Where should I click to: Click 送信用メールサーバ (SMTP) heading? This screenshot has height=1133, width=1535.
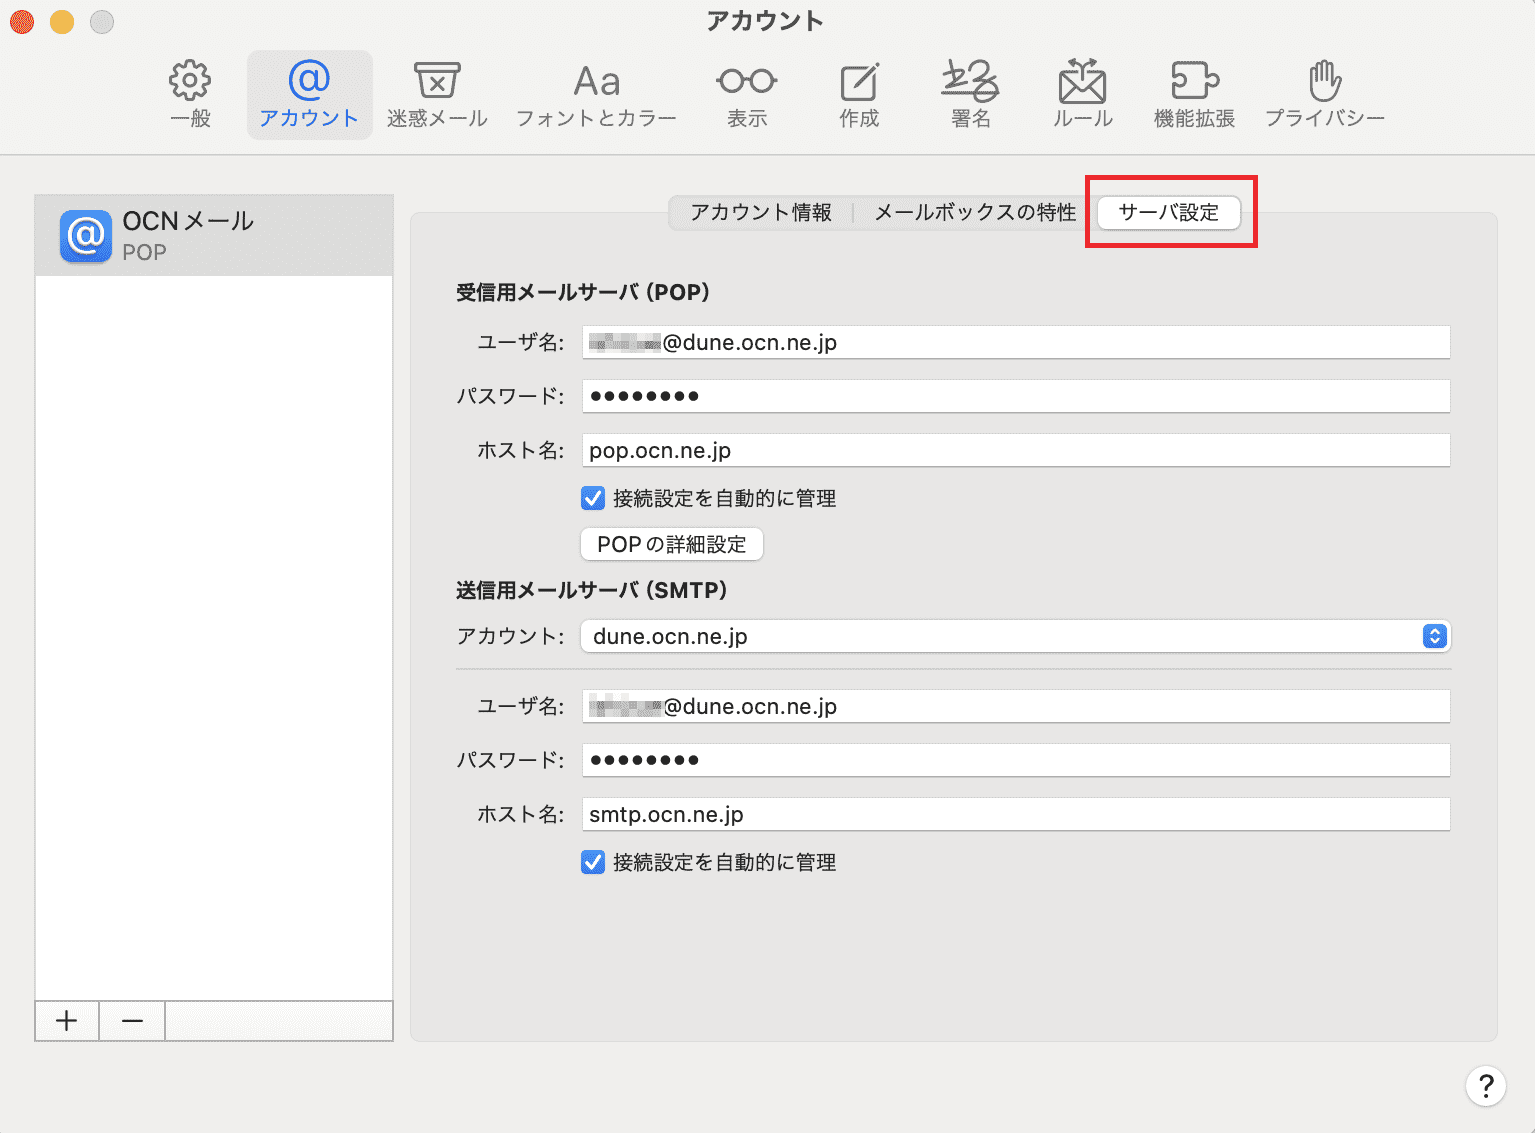(x=592, y=590)
